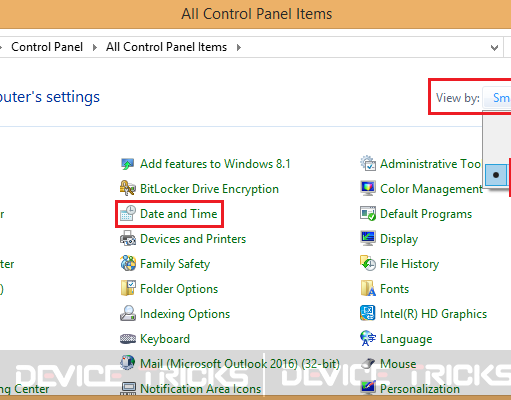The width and height of the screenshot is (511, 400).
Task: Open the Personalization link
Action: (x=420, y=389)
